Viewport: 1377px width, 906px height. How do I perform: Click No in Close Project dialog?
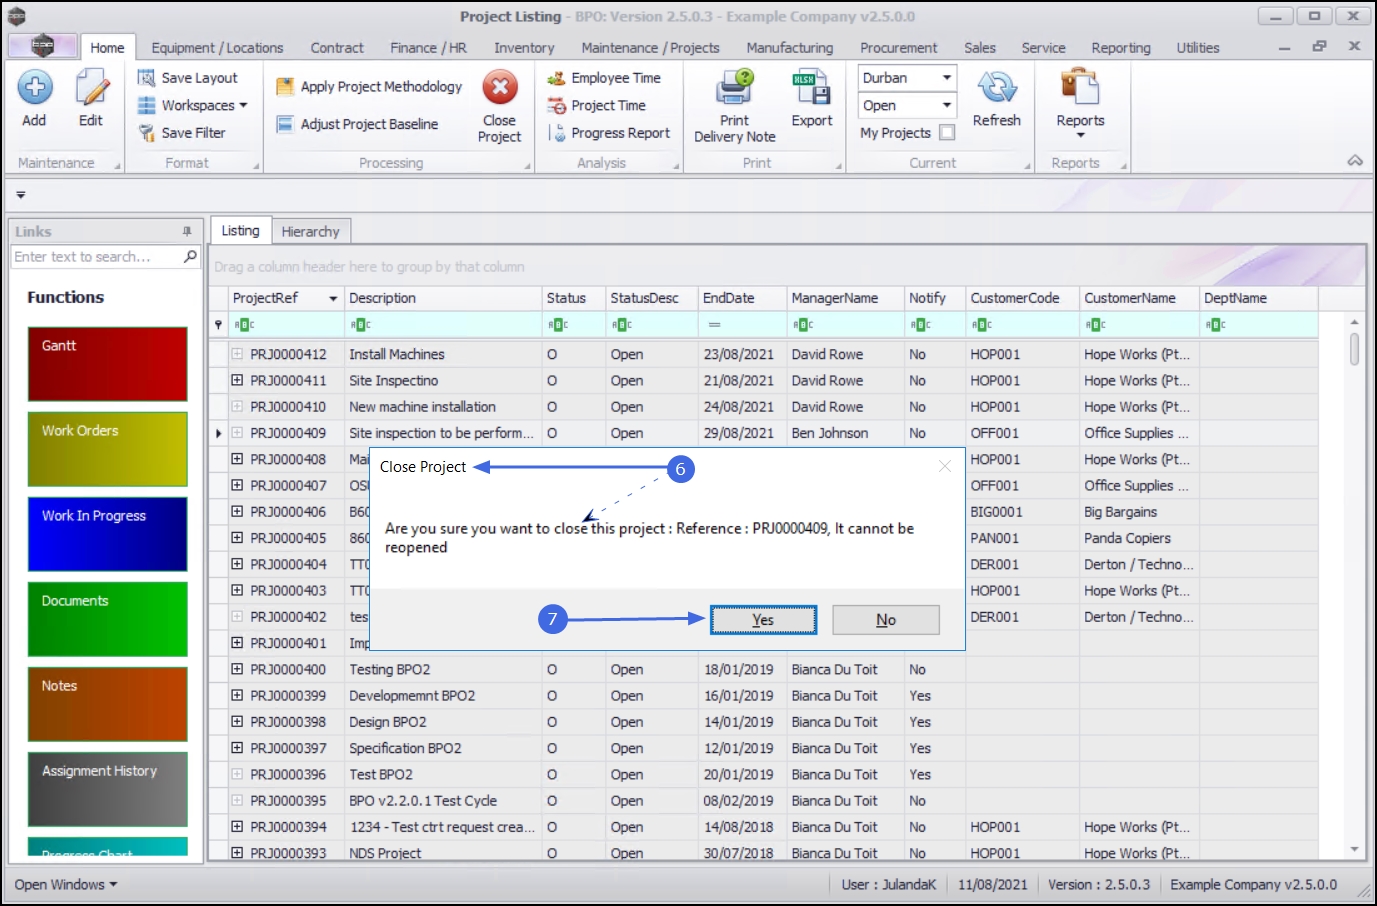885,620
